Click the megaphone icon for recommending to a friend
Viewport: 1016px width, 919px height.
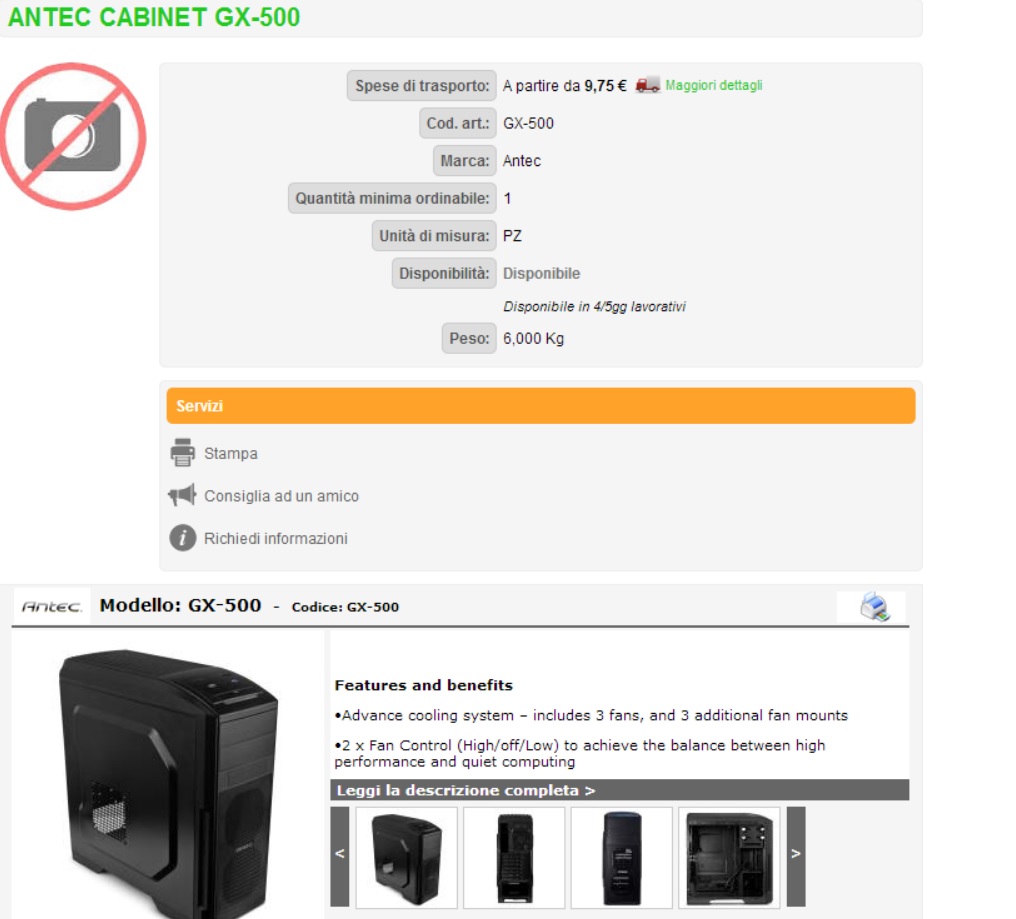[x=182, y=495]
